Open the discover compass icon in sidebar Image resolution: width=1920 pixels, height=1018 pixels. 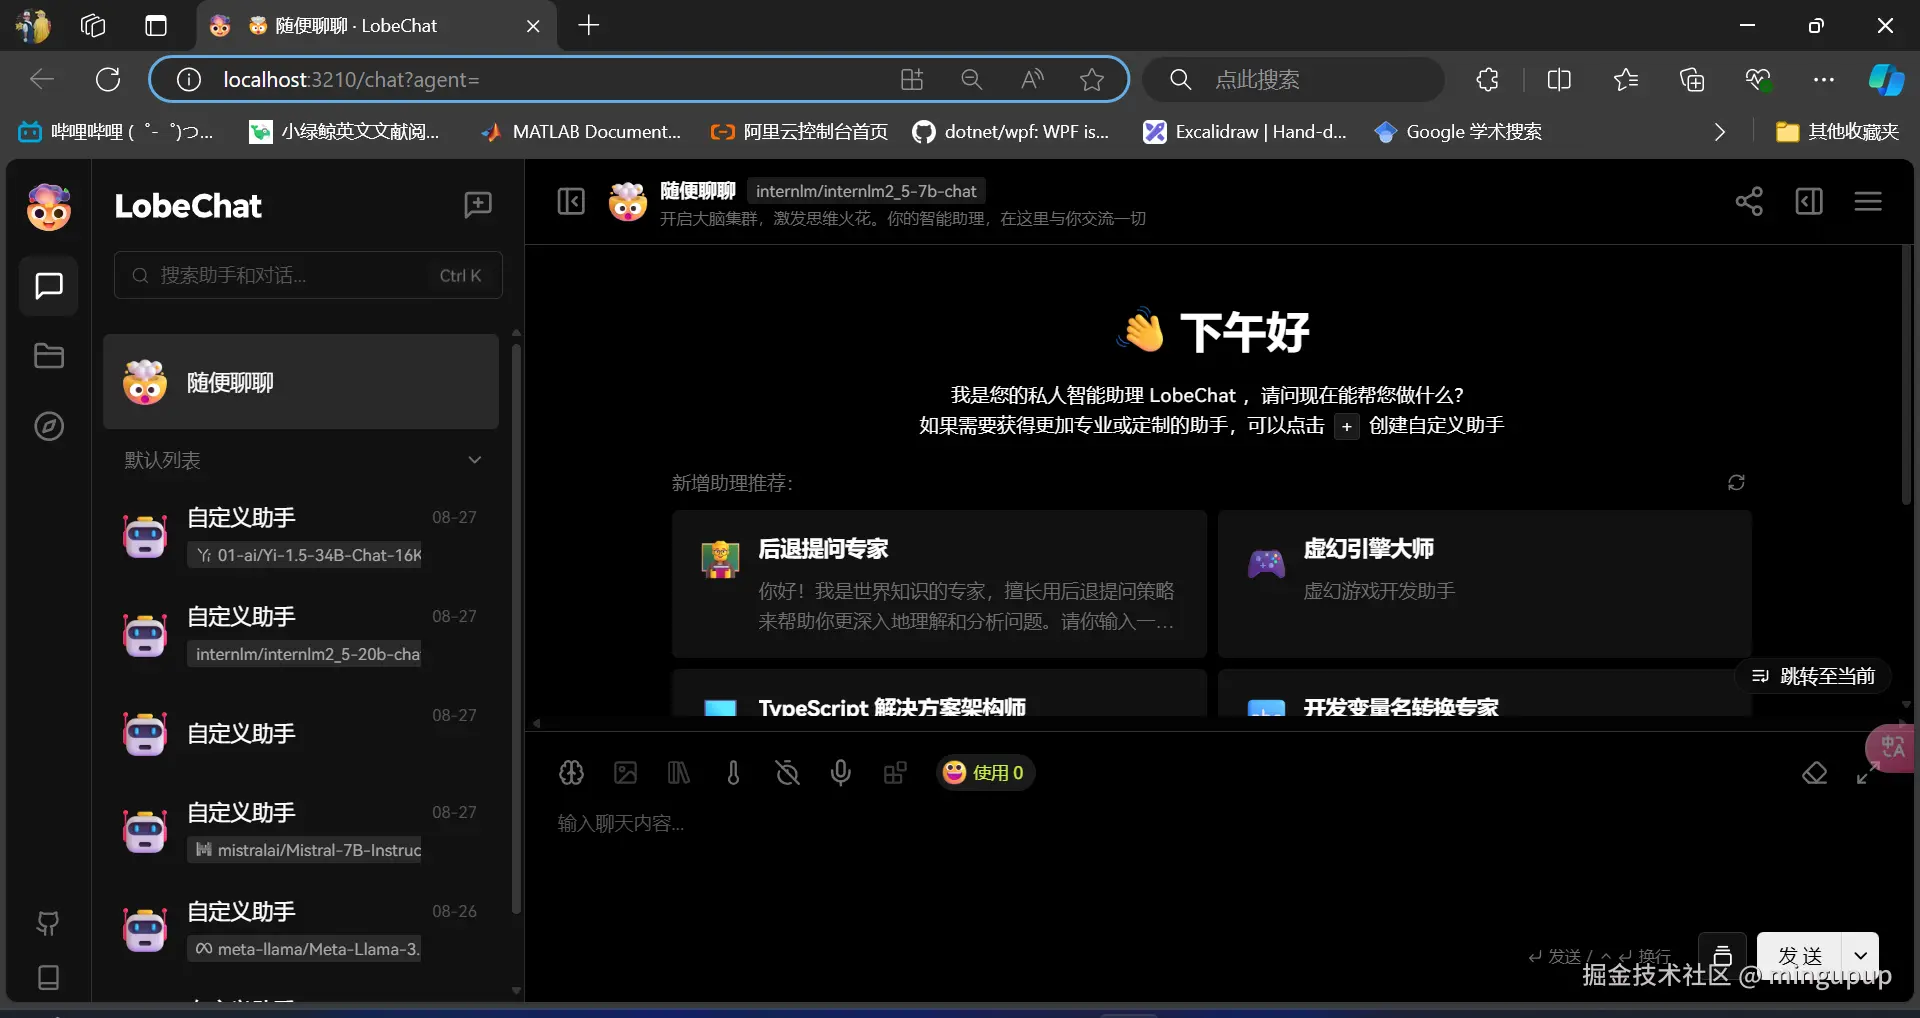click(x=49, y=426)
